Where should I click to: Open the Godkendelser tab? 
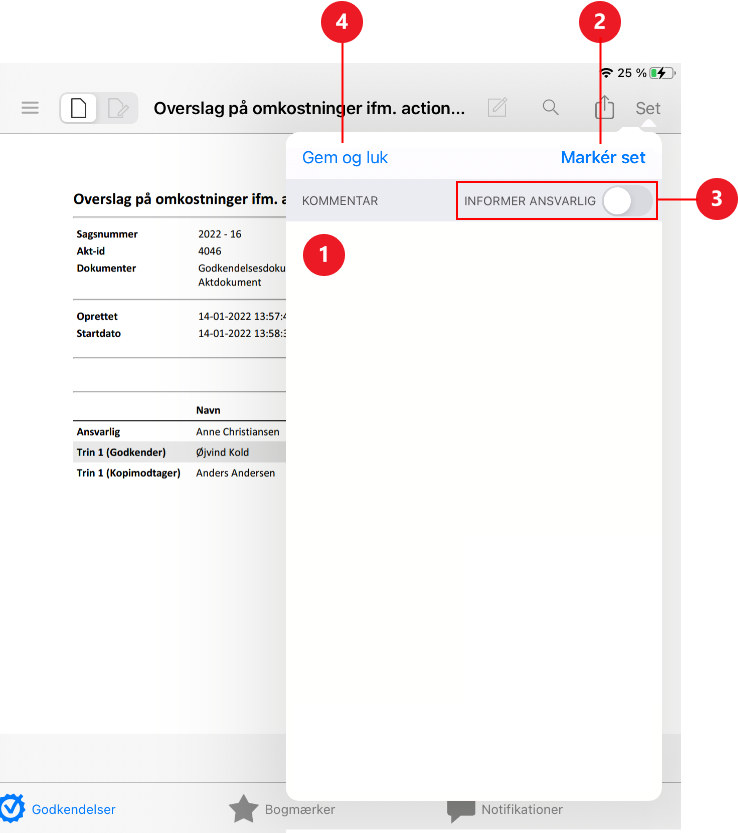[x=58, y=809]
